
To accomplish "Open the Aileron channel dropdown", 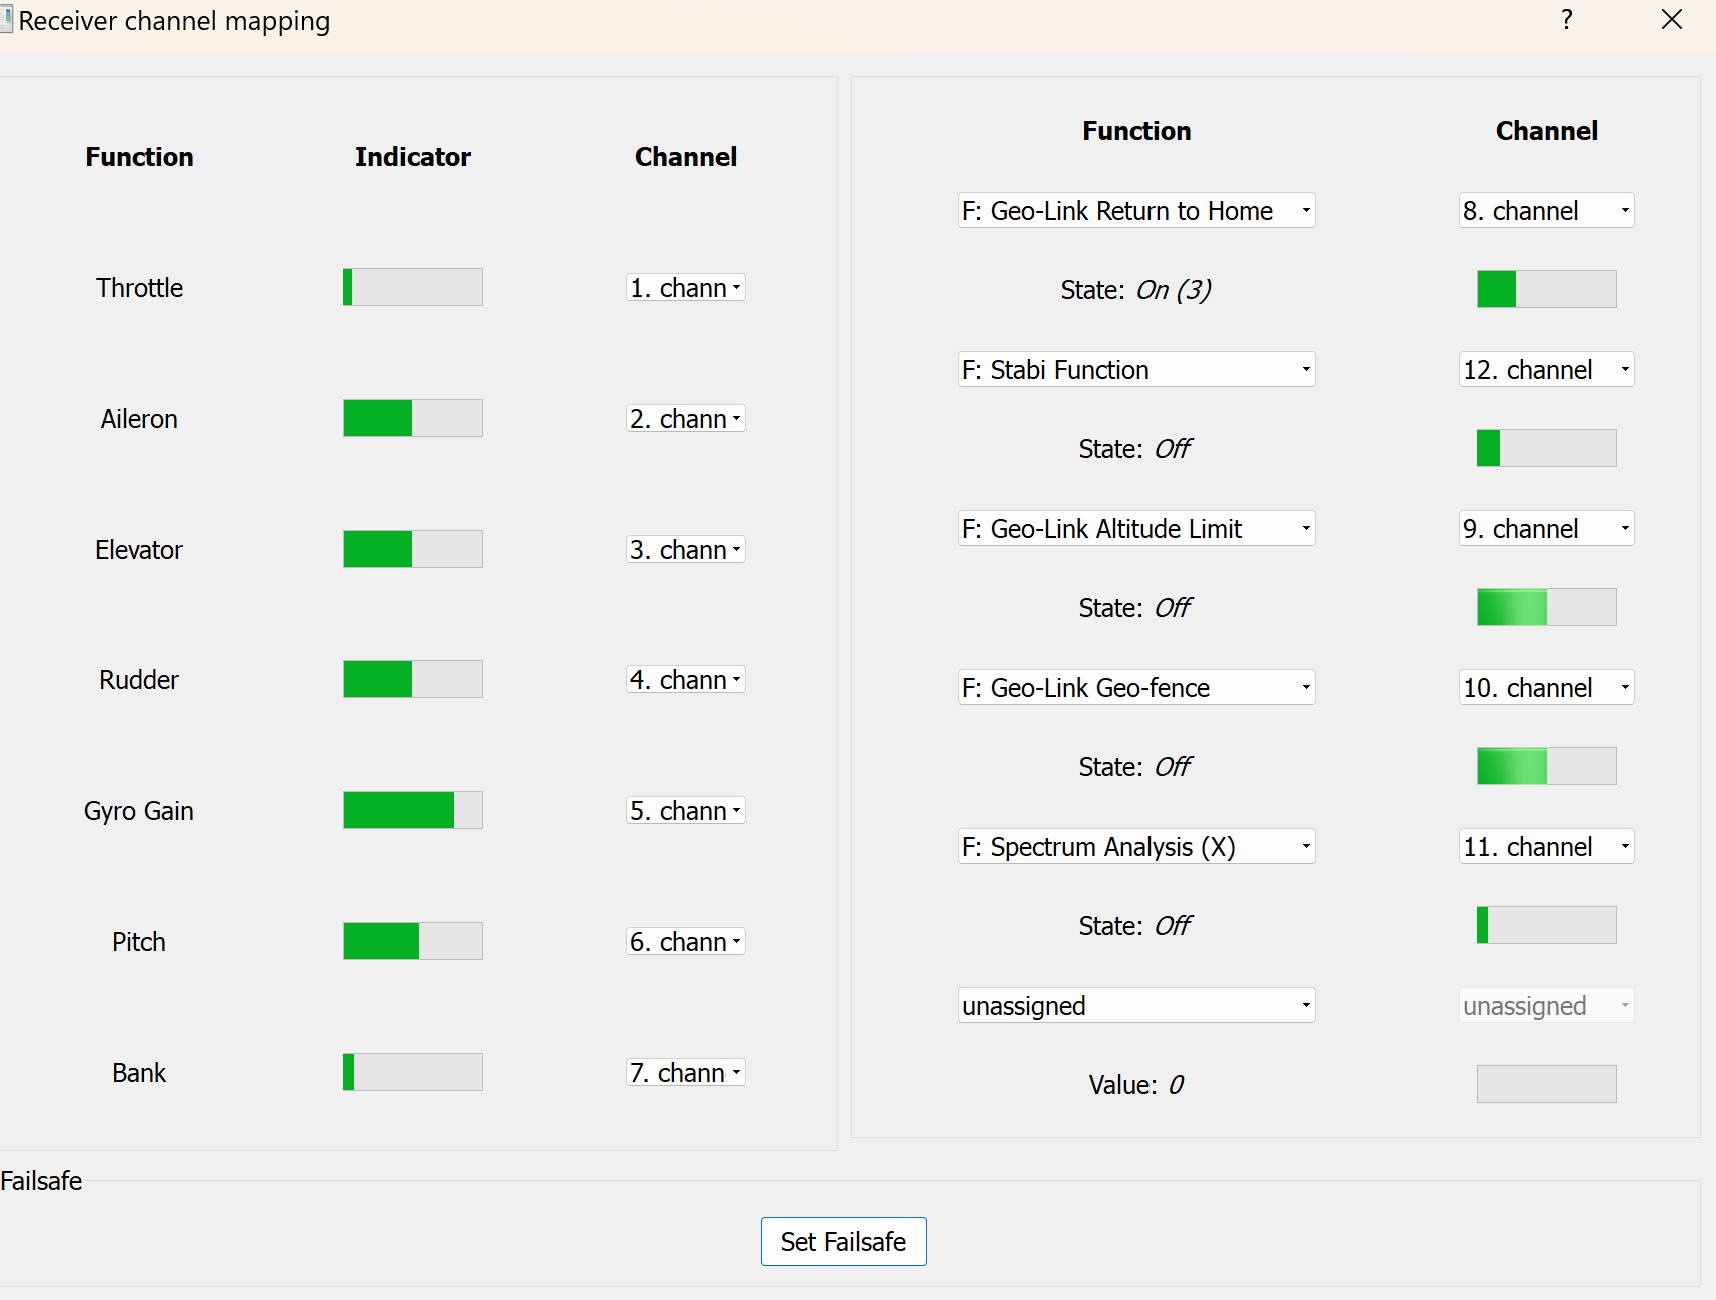I will pyautogui.click(x=686, y=419).
